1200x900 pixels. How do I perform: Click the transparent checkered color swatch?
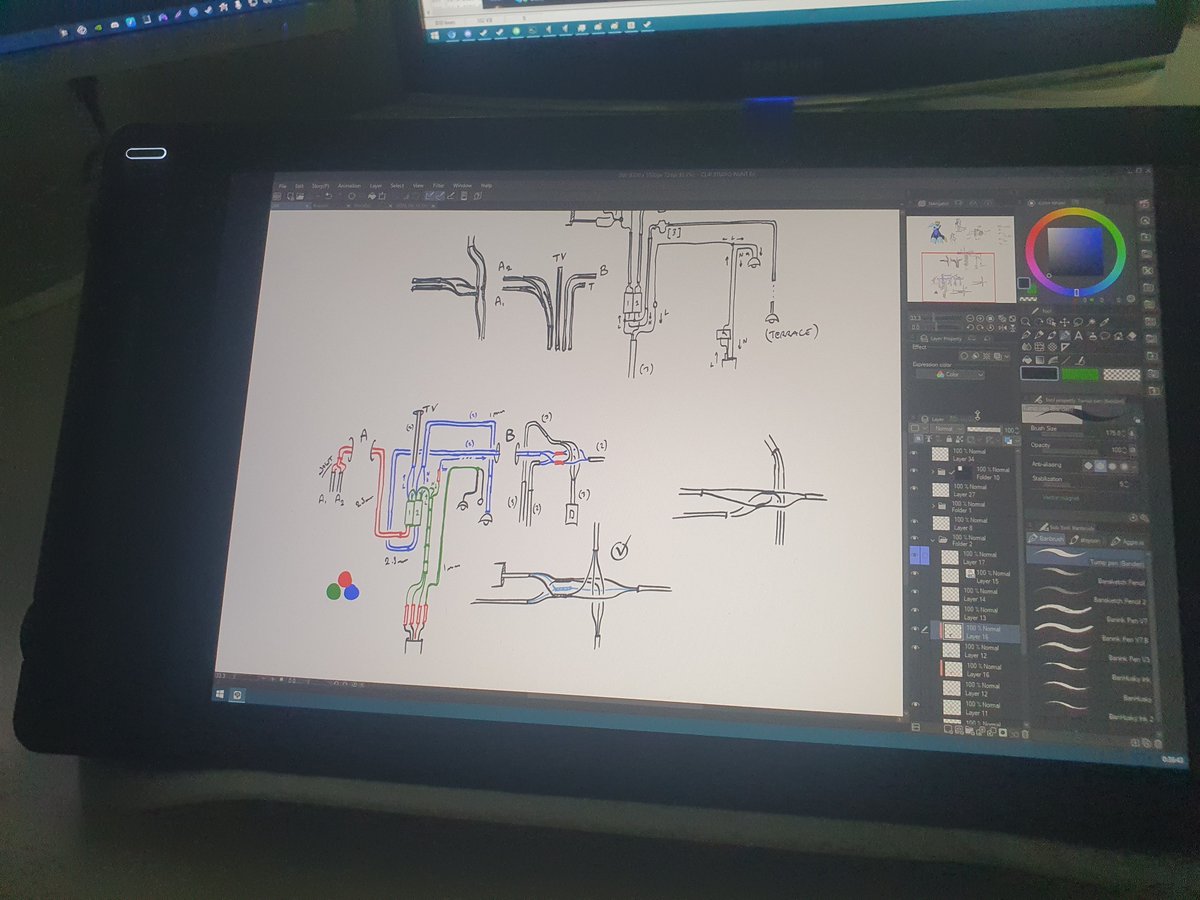coord(1122,374)
